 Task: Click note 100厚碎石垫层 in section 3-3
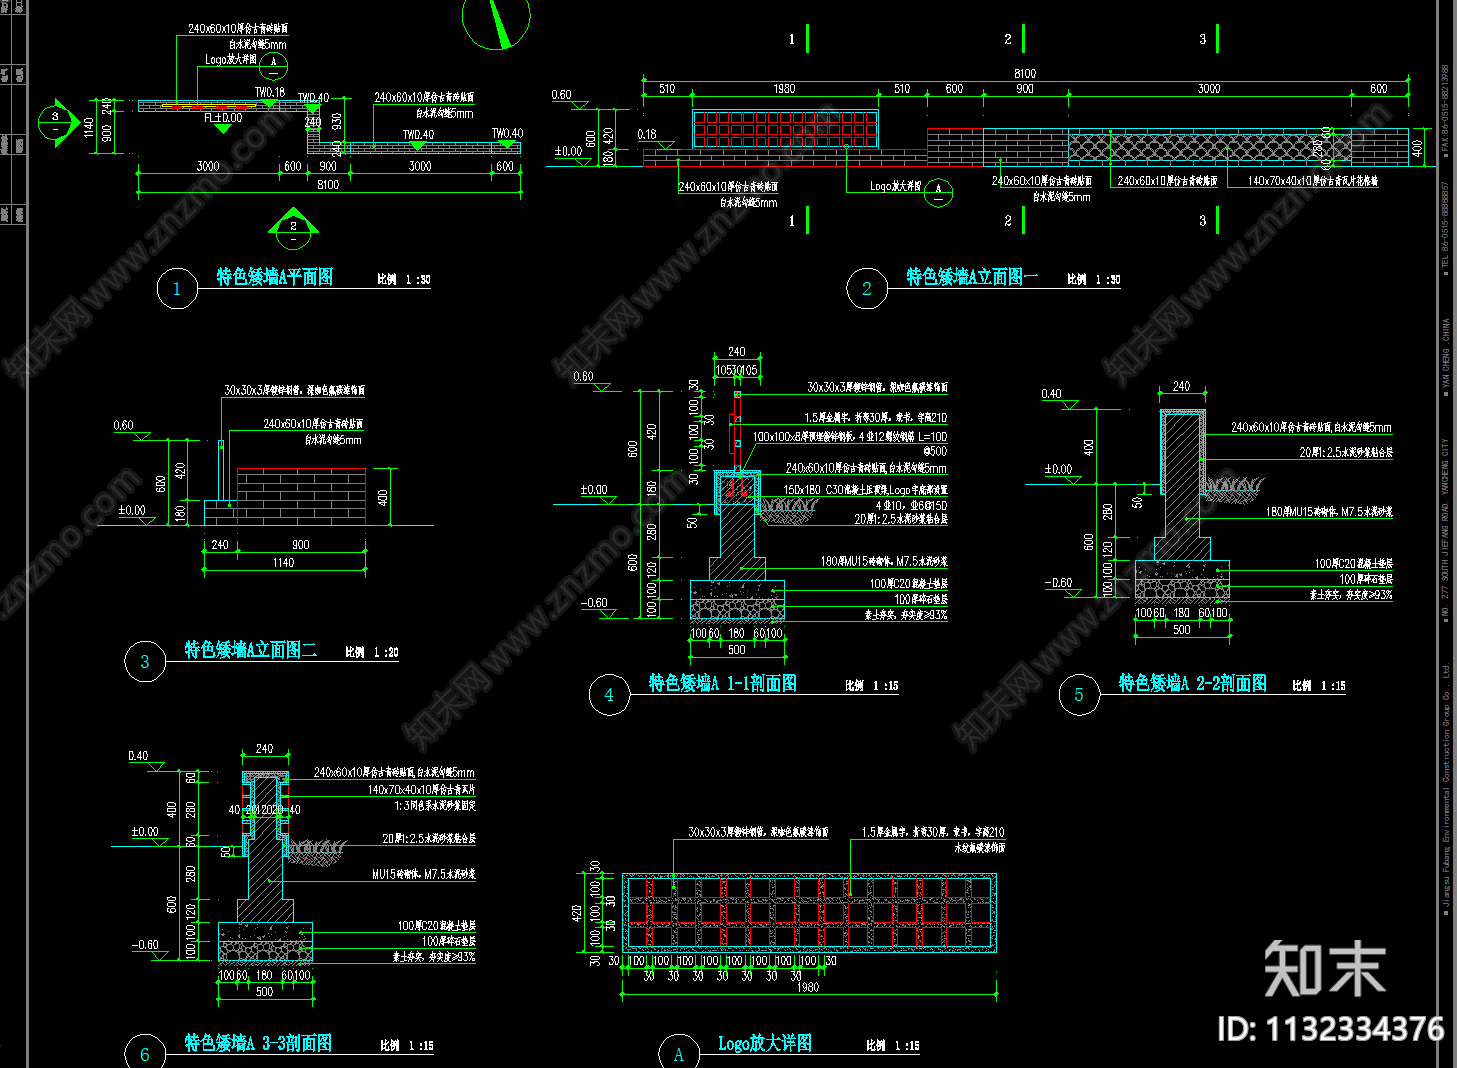point(448,942)
